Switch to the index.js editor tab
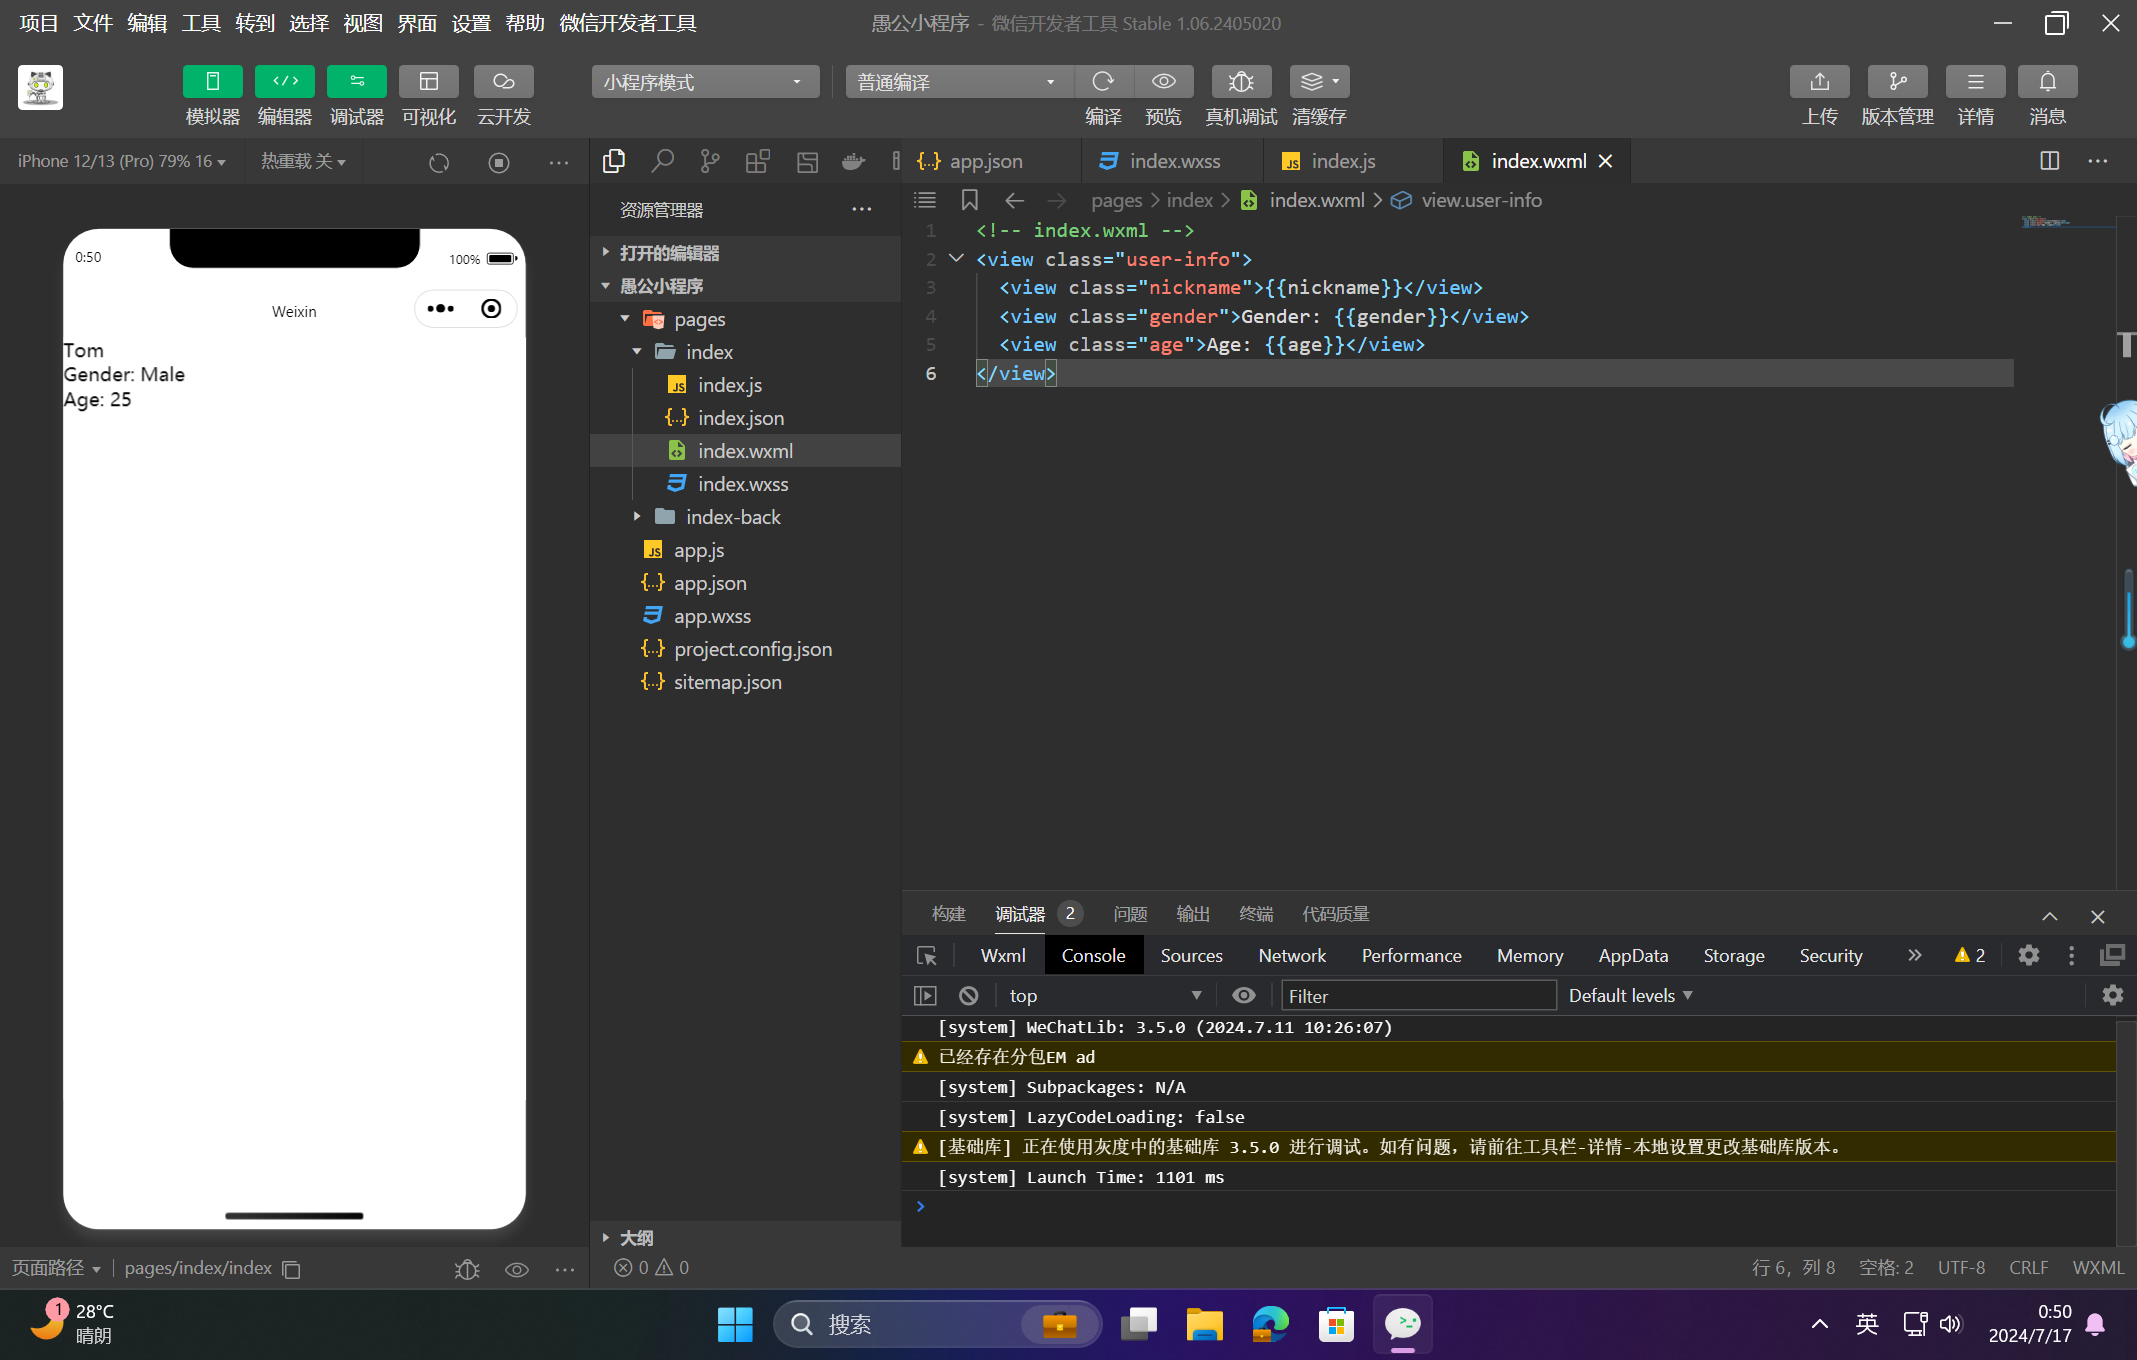 point(1342,161)
